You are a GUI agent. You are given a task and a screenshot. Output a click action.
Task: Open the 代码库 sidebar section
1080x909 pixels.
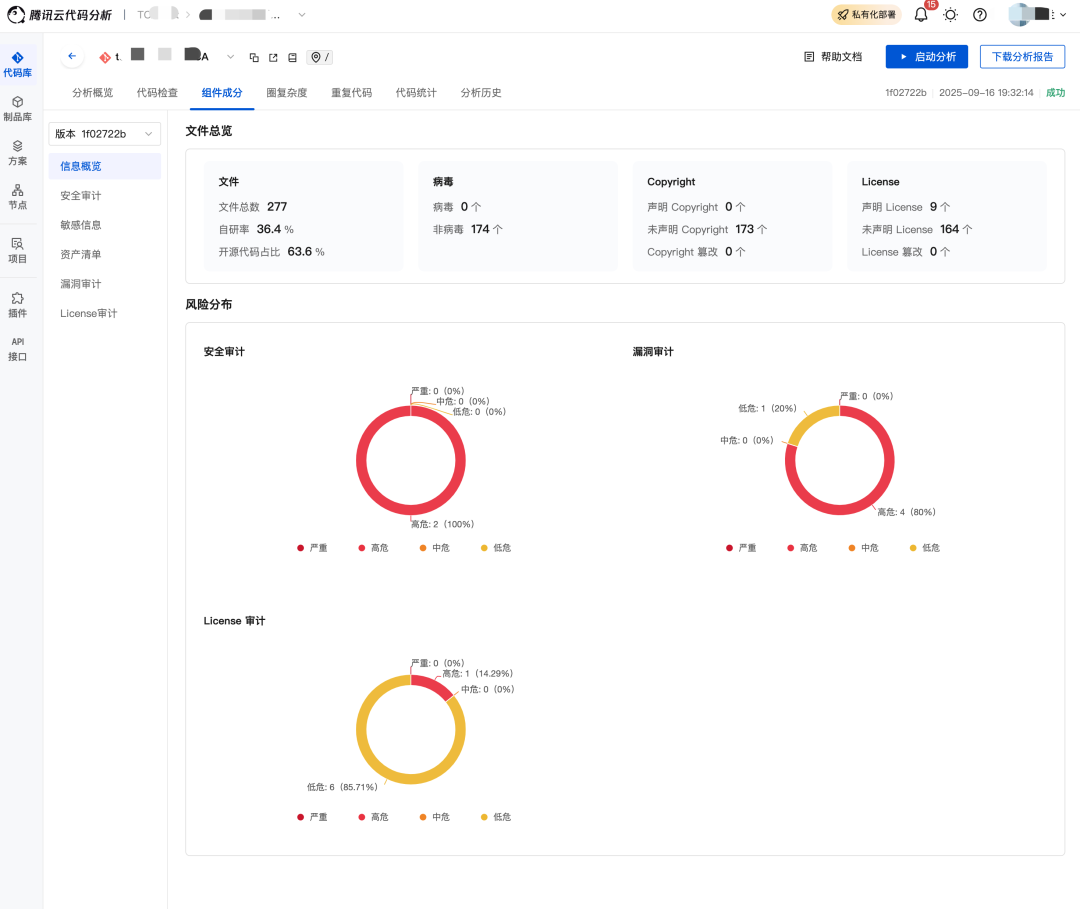pyautogui.click(x=18, y=64)
